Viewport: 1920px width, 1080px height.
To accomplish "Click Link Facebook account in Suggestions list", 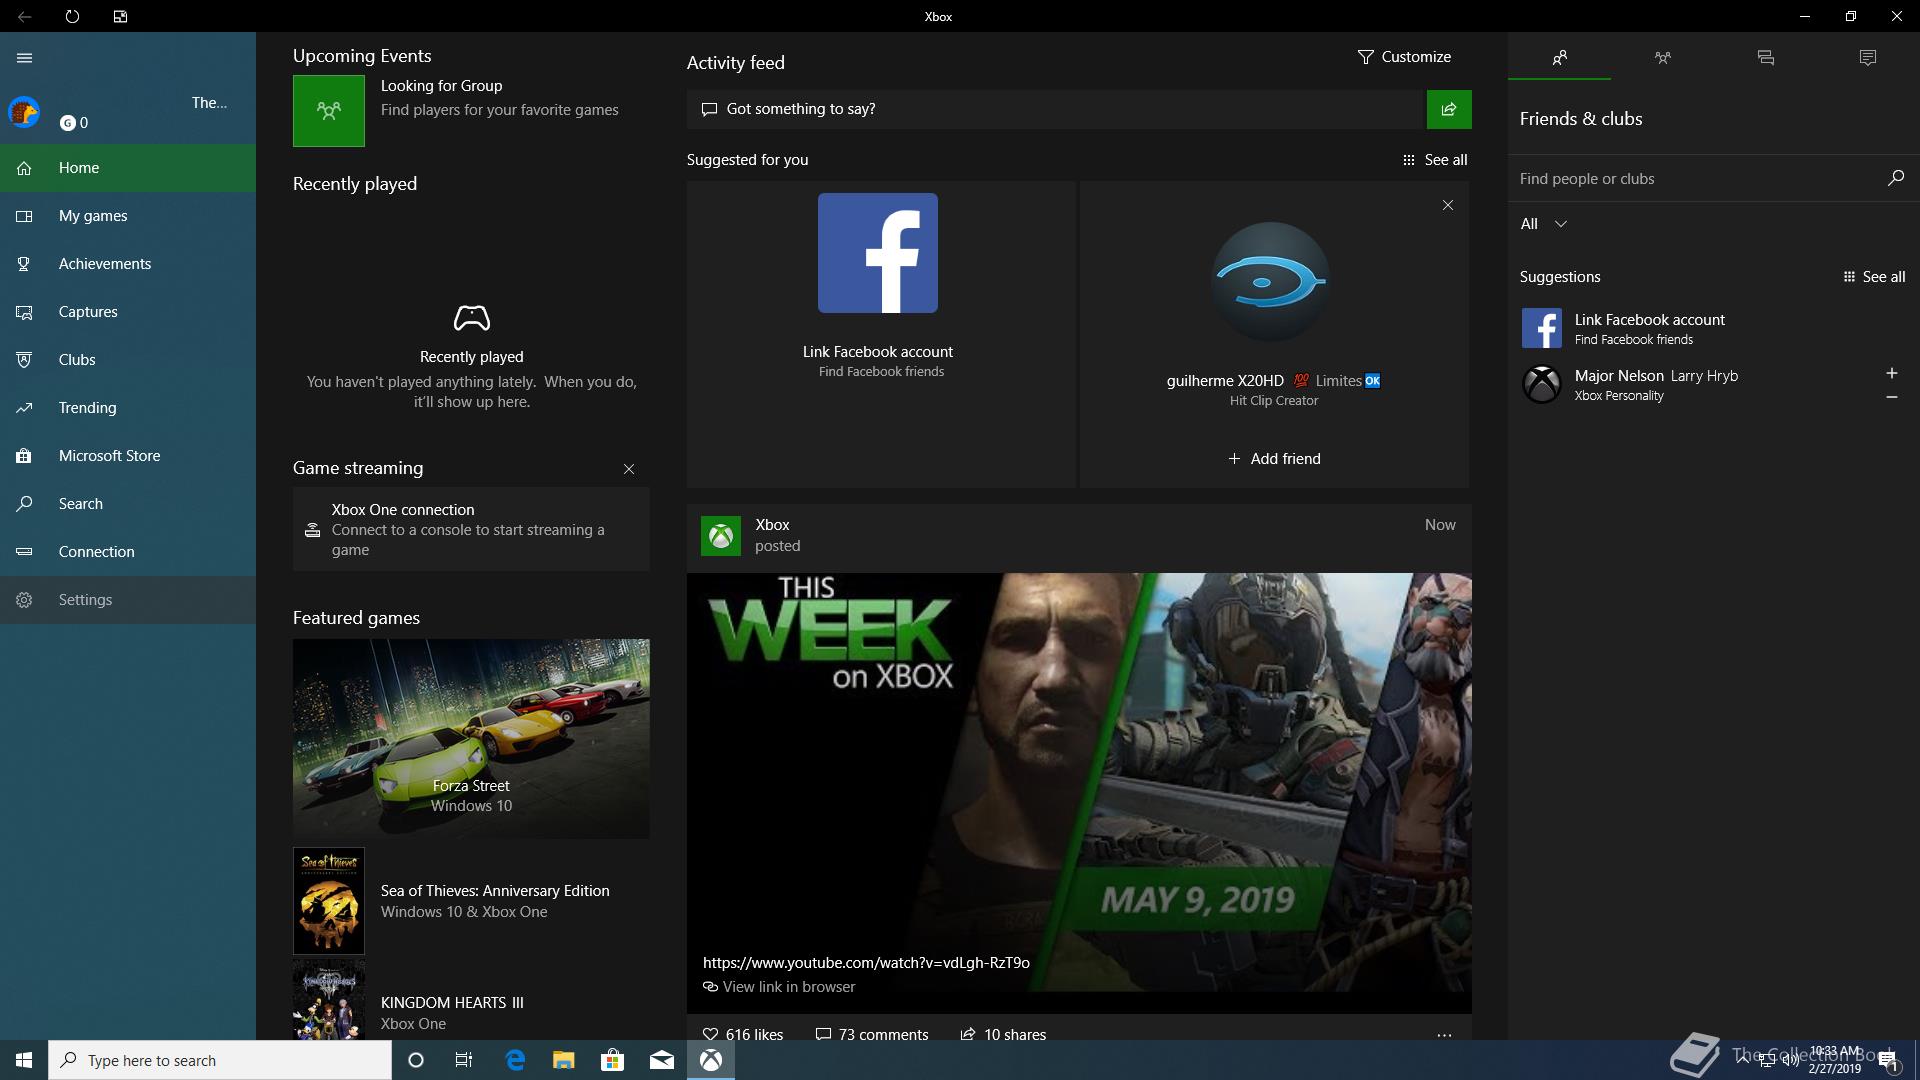I will 1714,328.
